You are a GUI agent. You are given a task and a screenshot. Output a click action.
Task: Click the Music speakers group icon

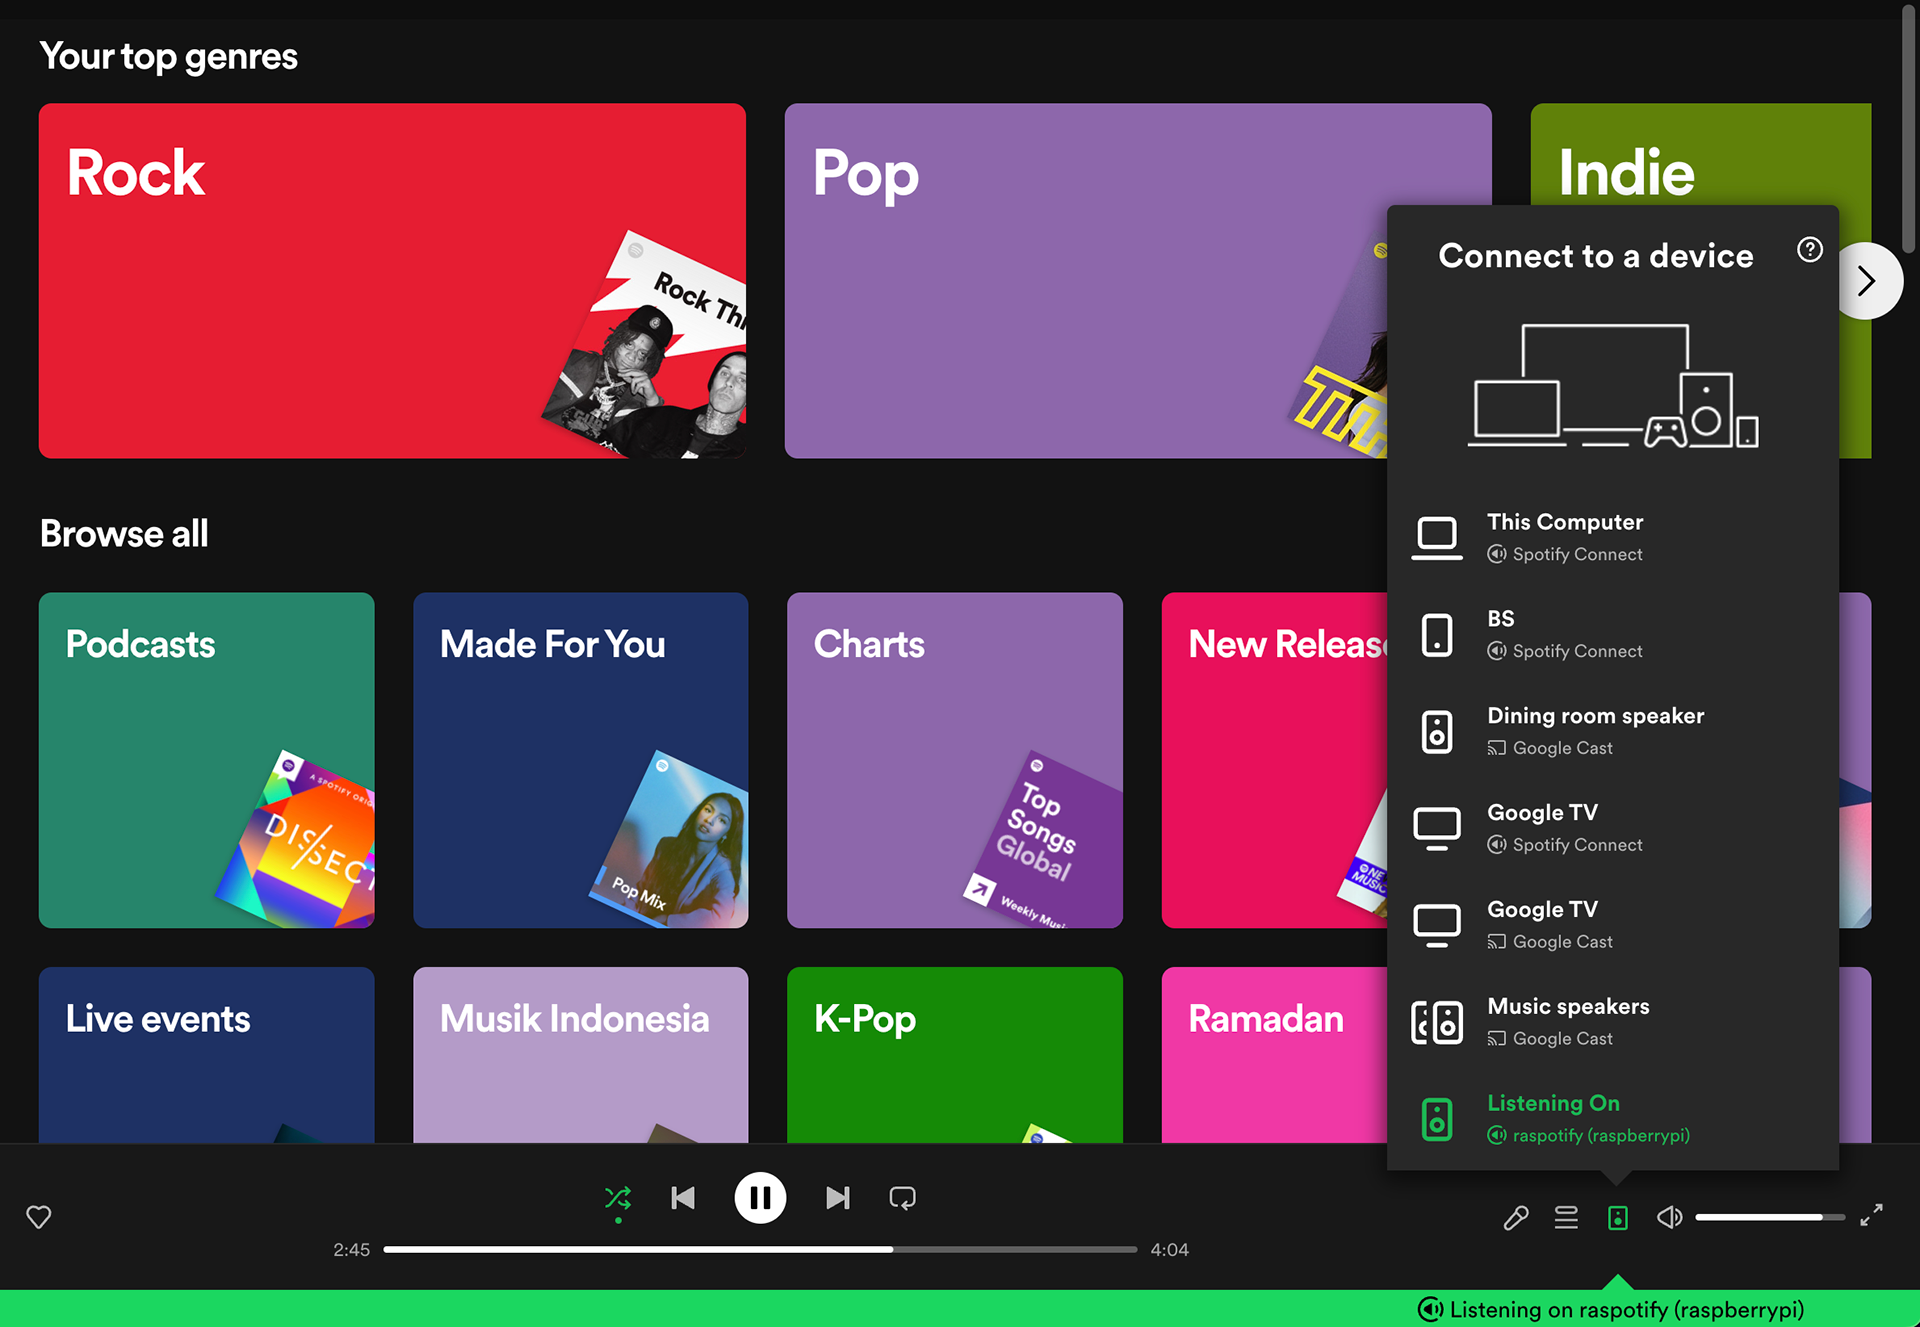point(1437,1022)
